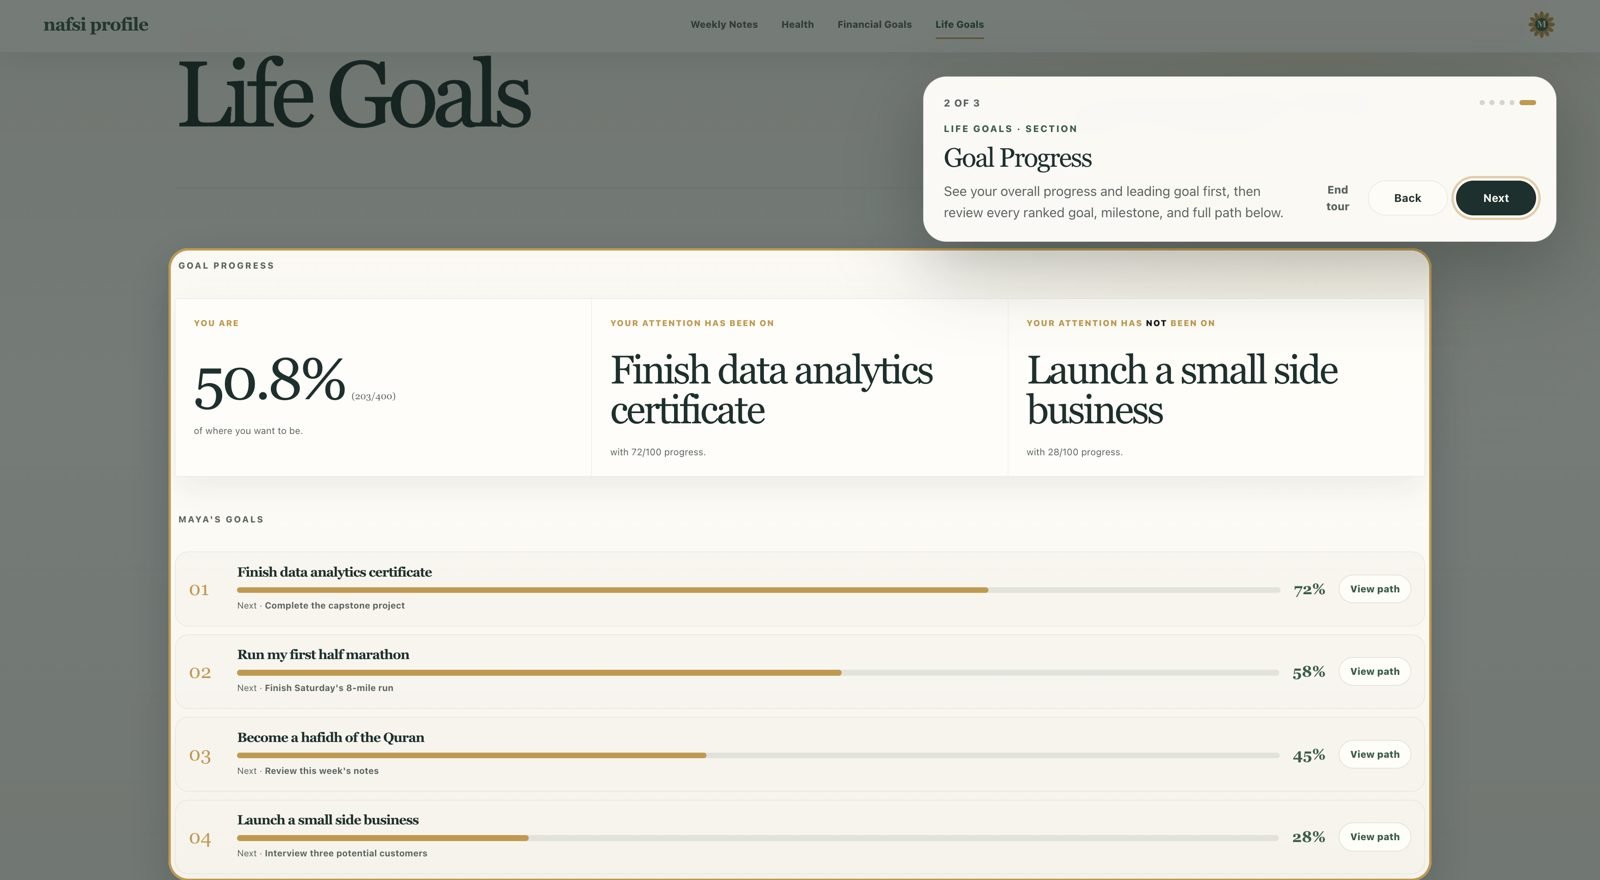Click next step 'Interview three potential customers'

pyautogui.click(x=346, y=854)
